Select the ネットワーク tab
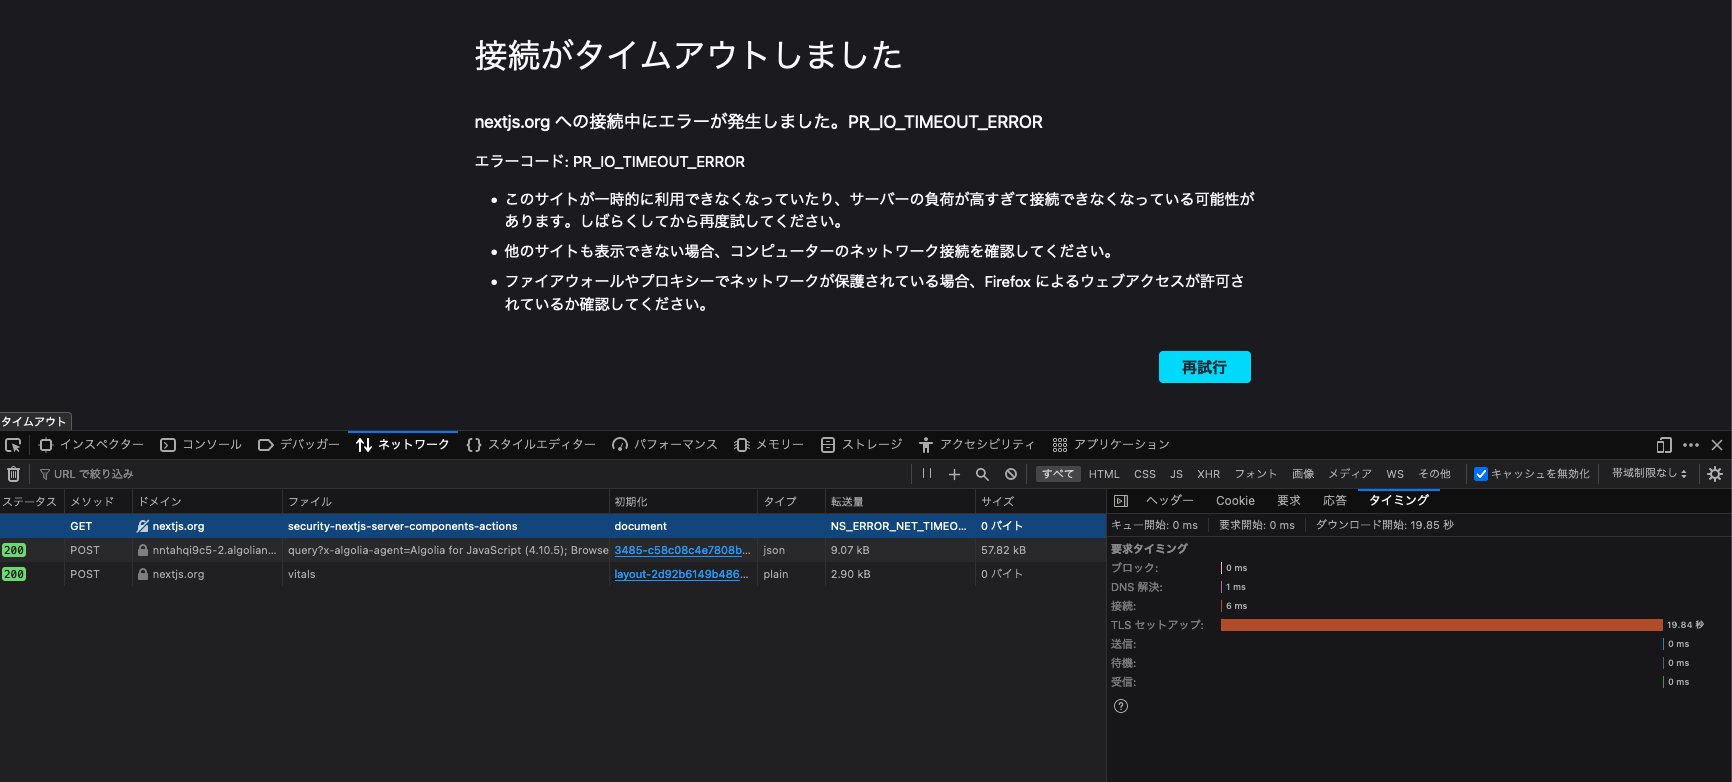1732x782 pixels. pyautogui.click(x=403, y=445)
